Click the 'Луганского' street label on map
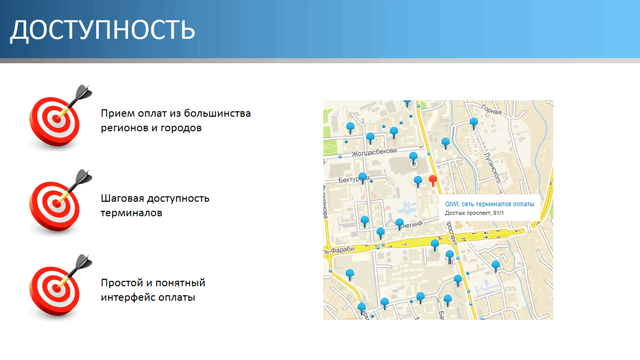 [492, 167]
